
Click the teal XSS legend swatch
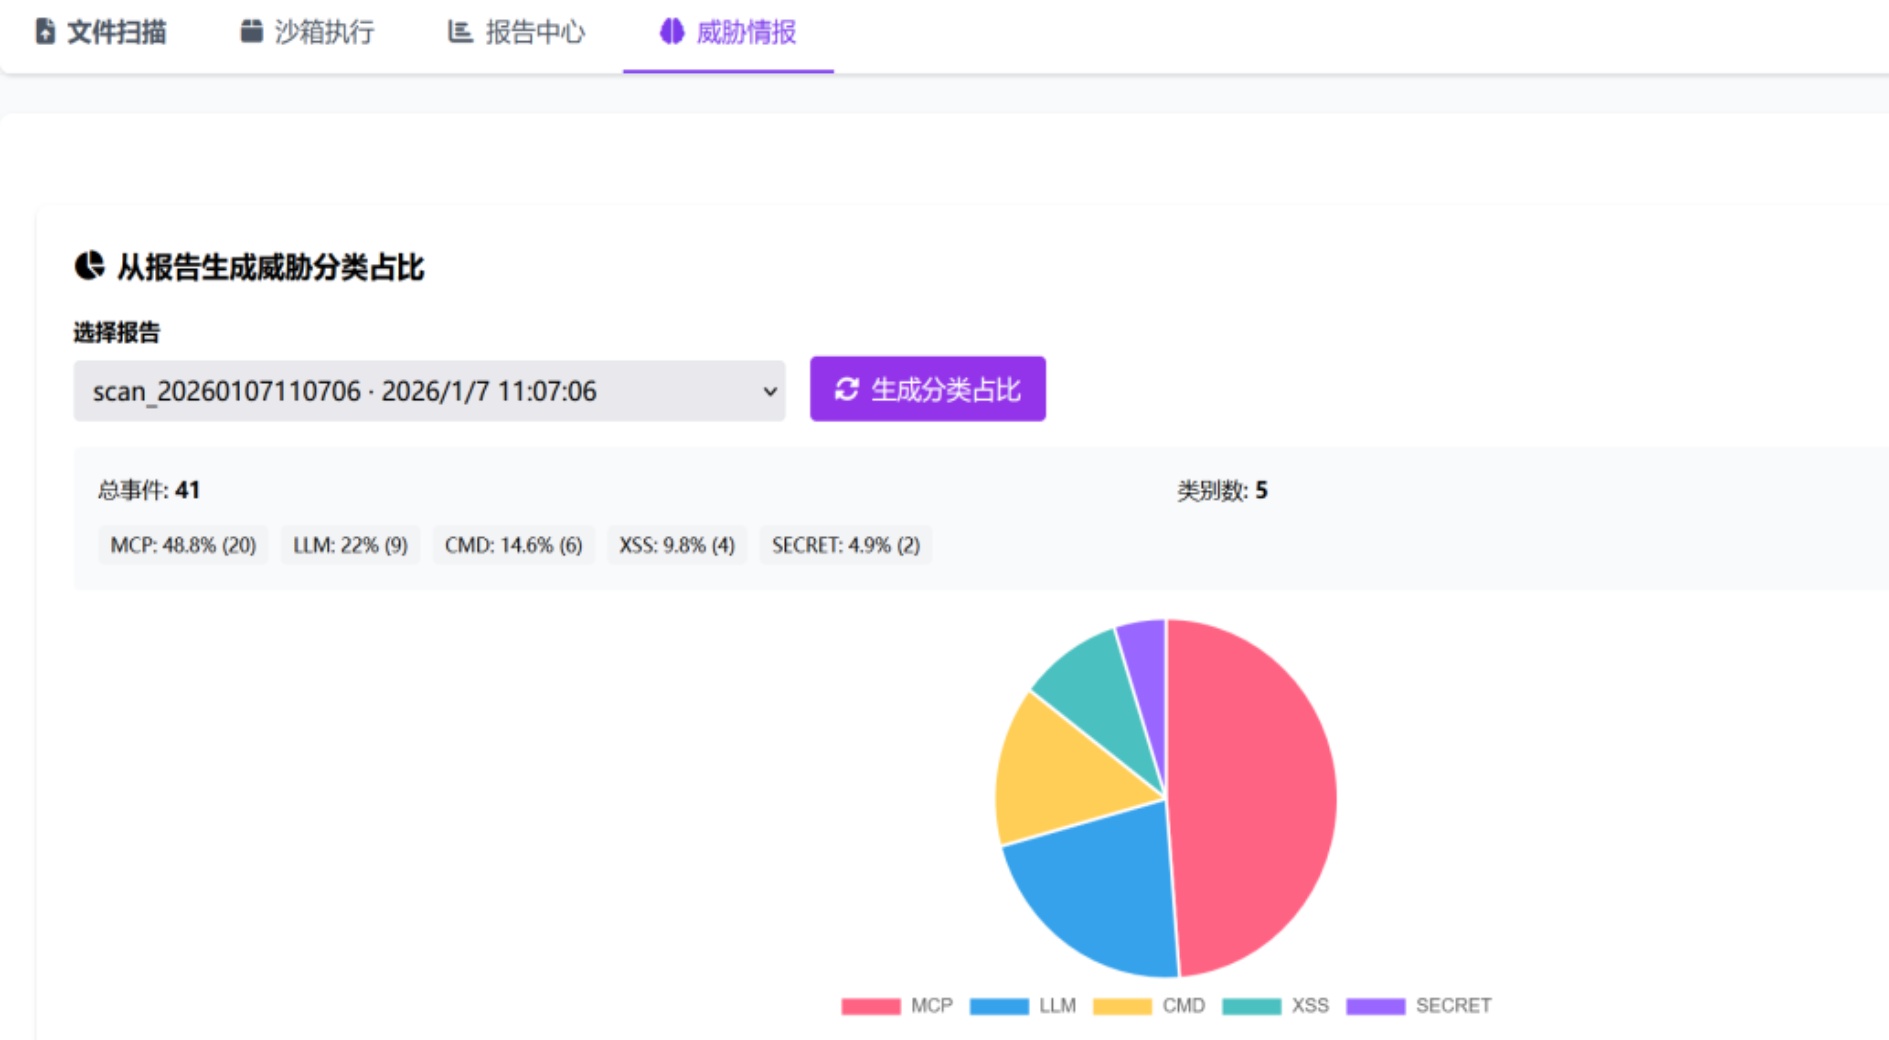(x=1251, y=1006)
